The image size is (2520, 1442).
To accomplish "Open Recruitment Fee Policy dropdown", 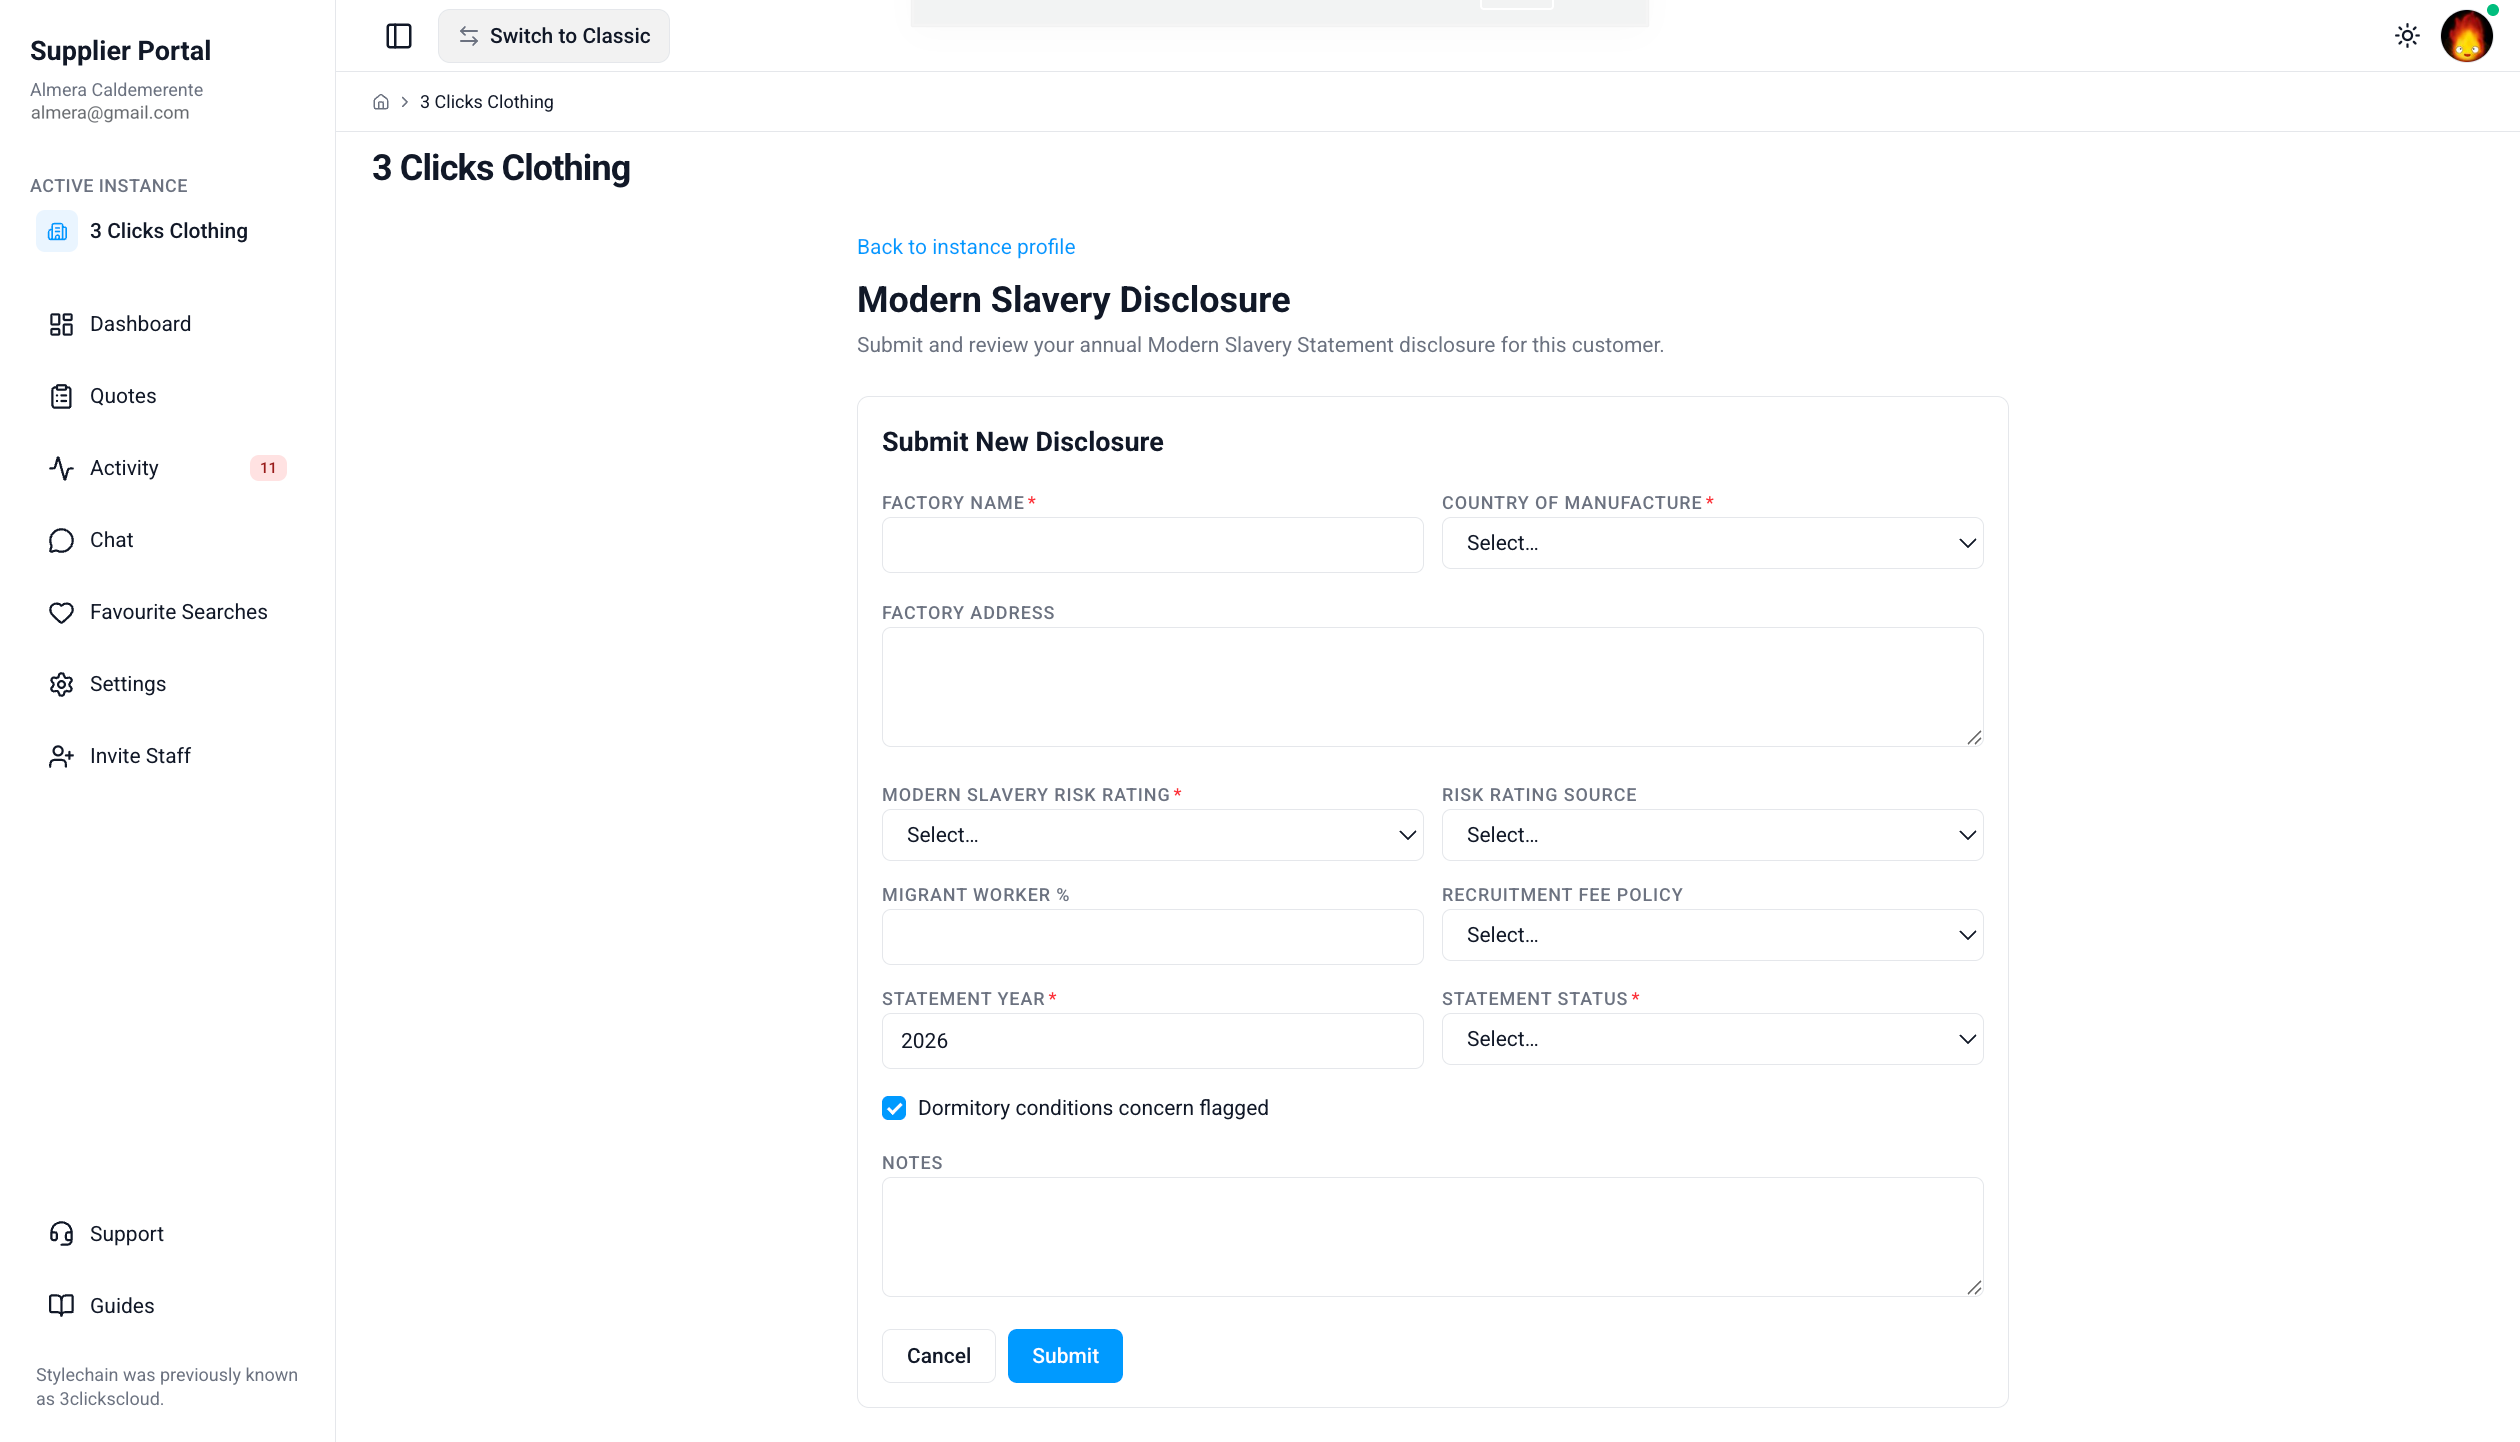I will 1712,935.
